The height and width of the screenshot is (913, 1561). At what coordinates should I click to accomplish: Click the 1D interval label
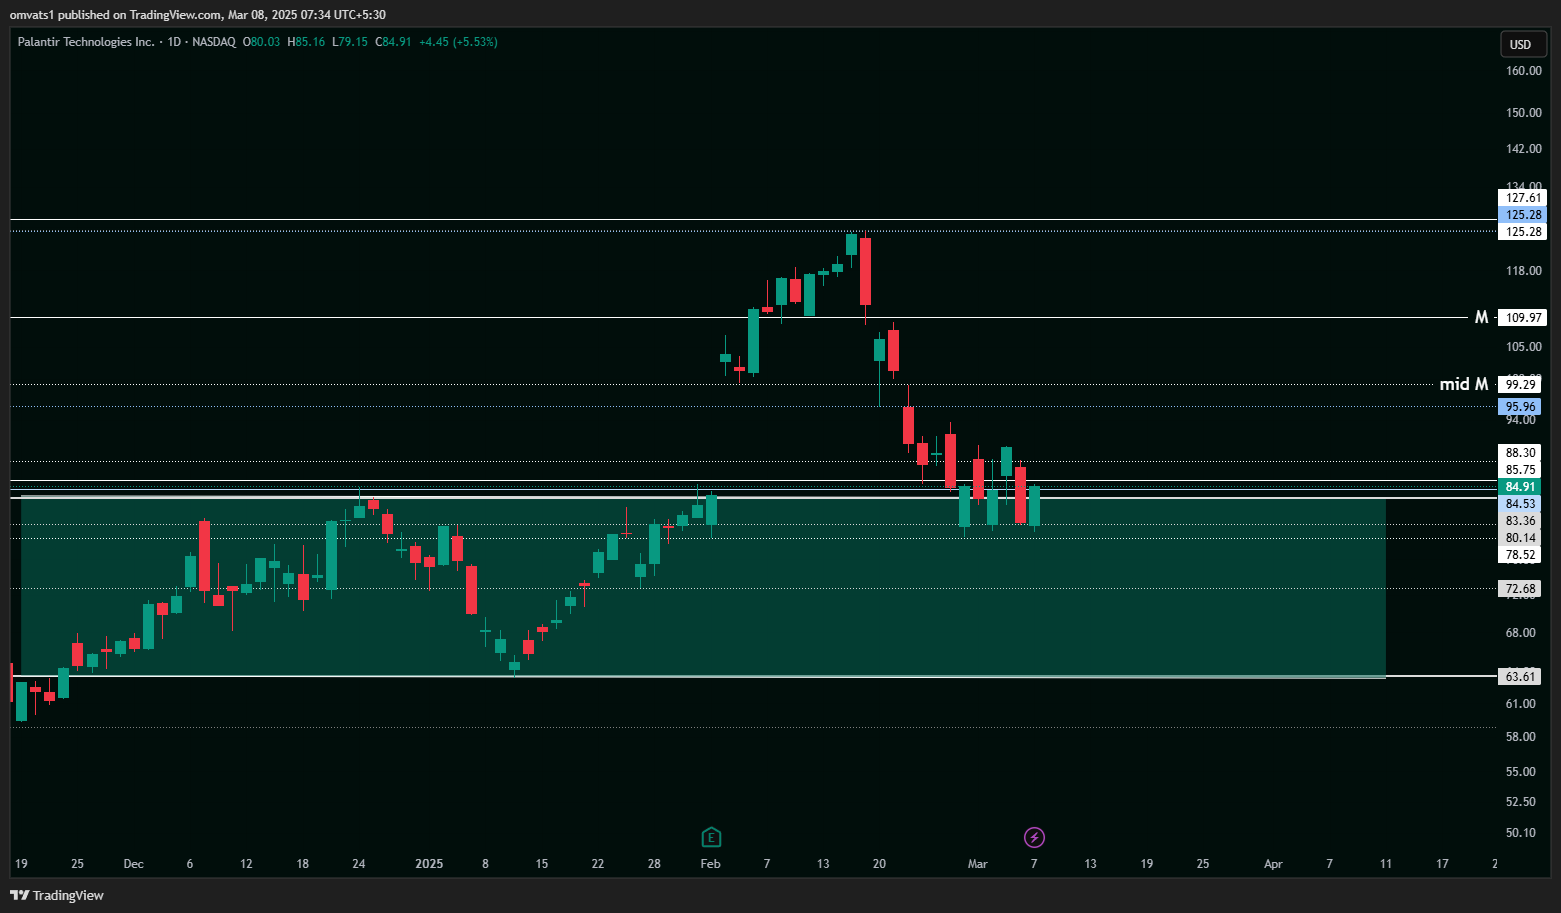tap(174, 42)
